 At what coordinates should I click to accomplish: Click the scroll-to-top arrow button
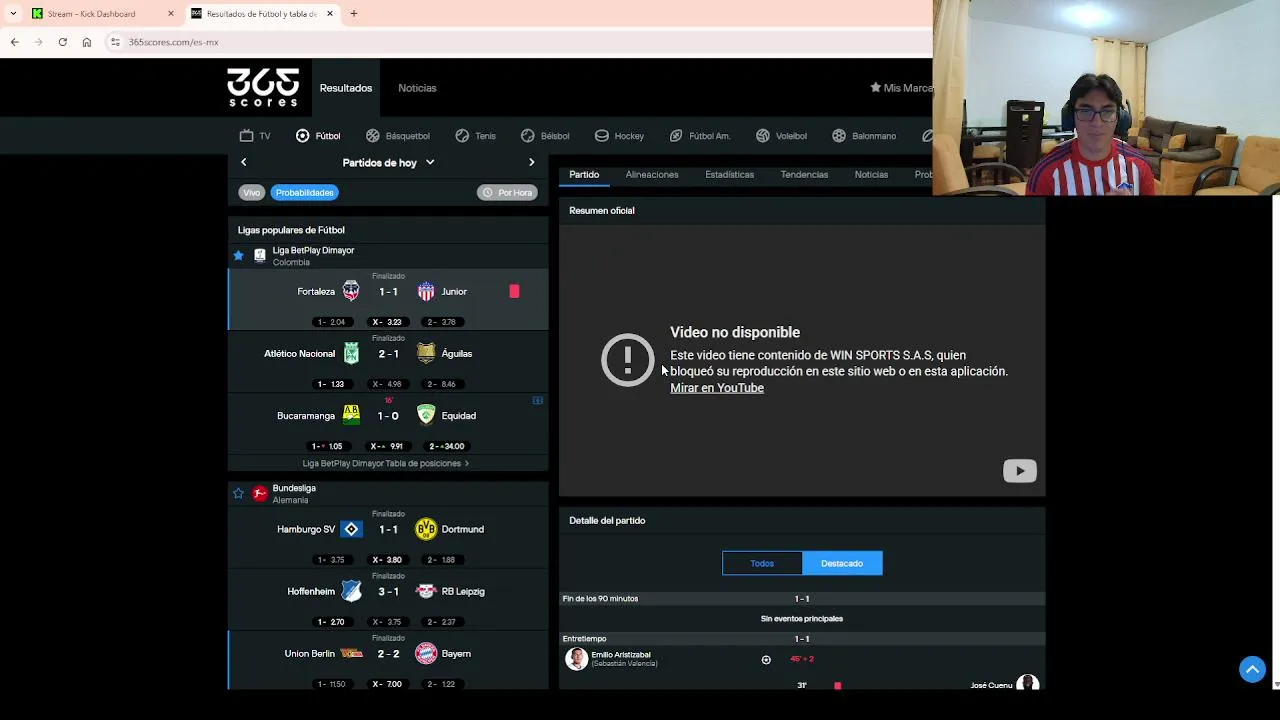pos(1252,669)
